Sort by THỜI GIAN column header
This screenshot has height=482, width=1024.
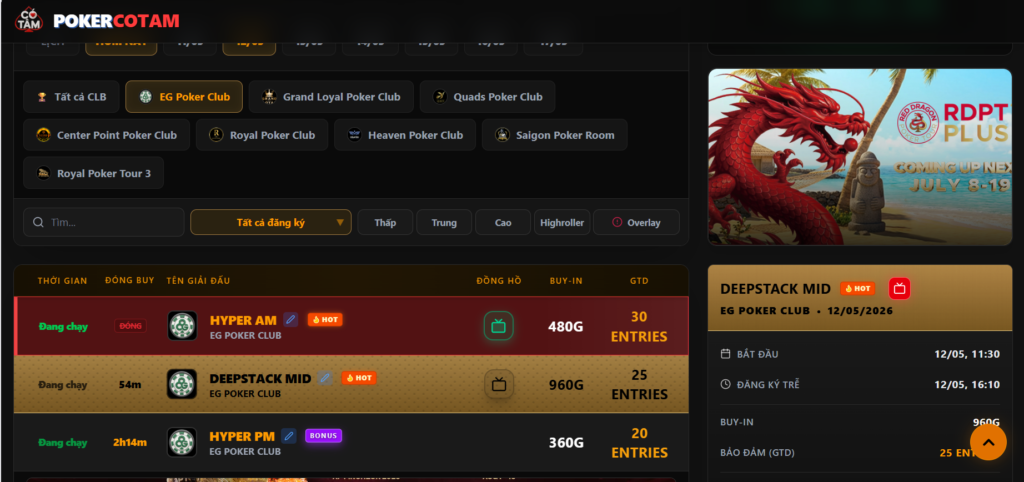[63, 281]
